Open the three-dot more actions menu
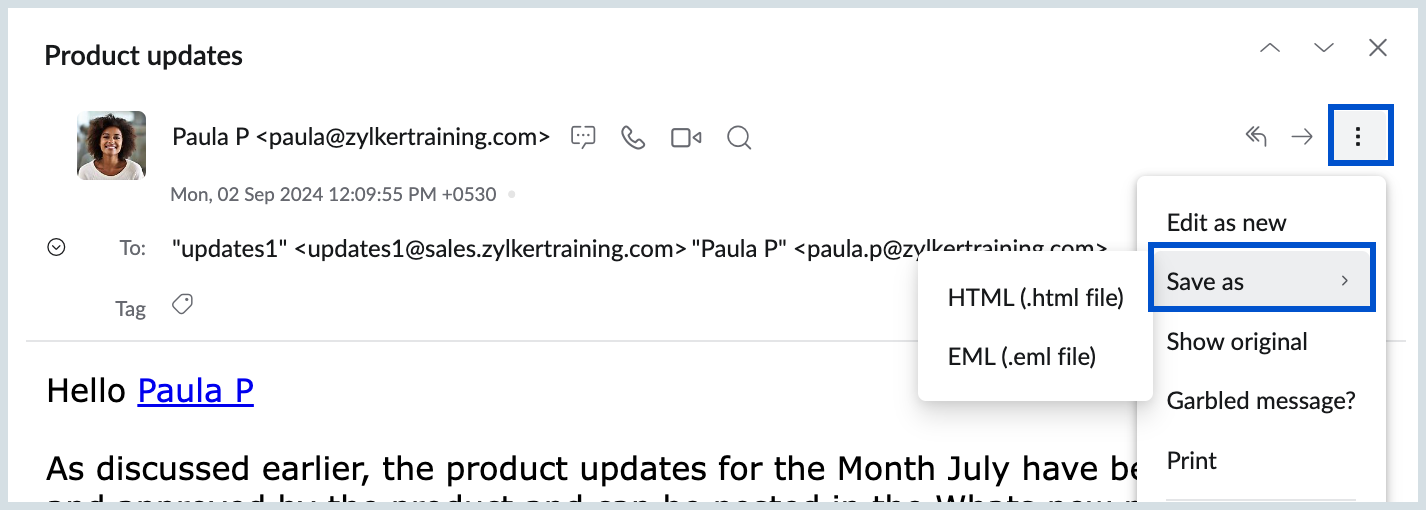 coord(1358,137)
